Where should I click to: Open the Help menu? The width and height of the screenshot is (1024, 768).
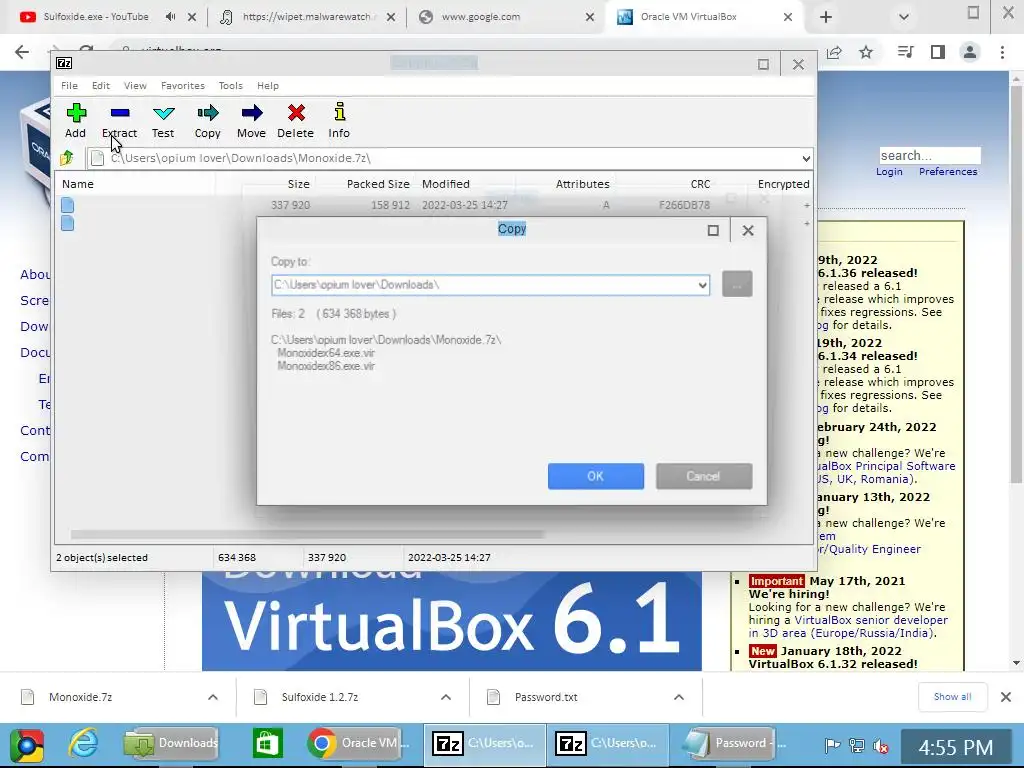(x=268, y=86)
